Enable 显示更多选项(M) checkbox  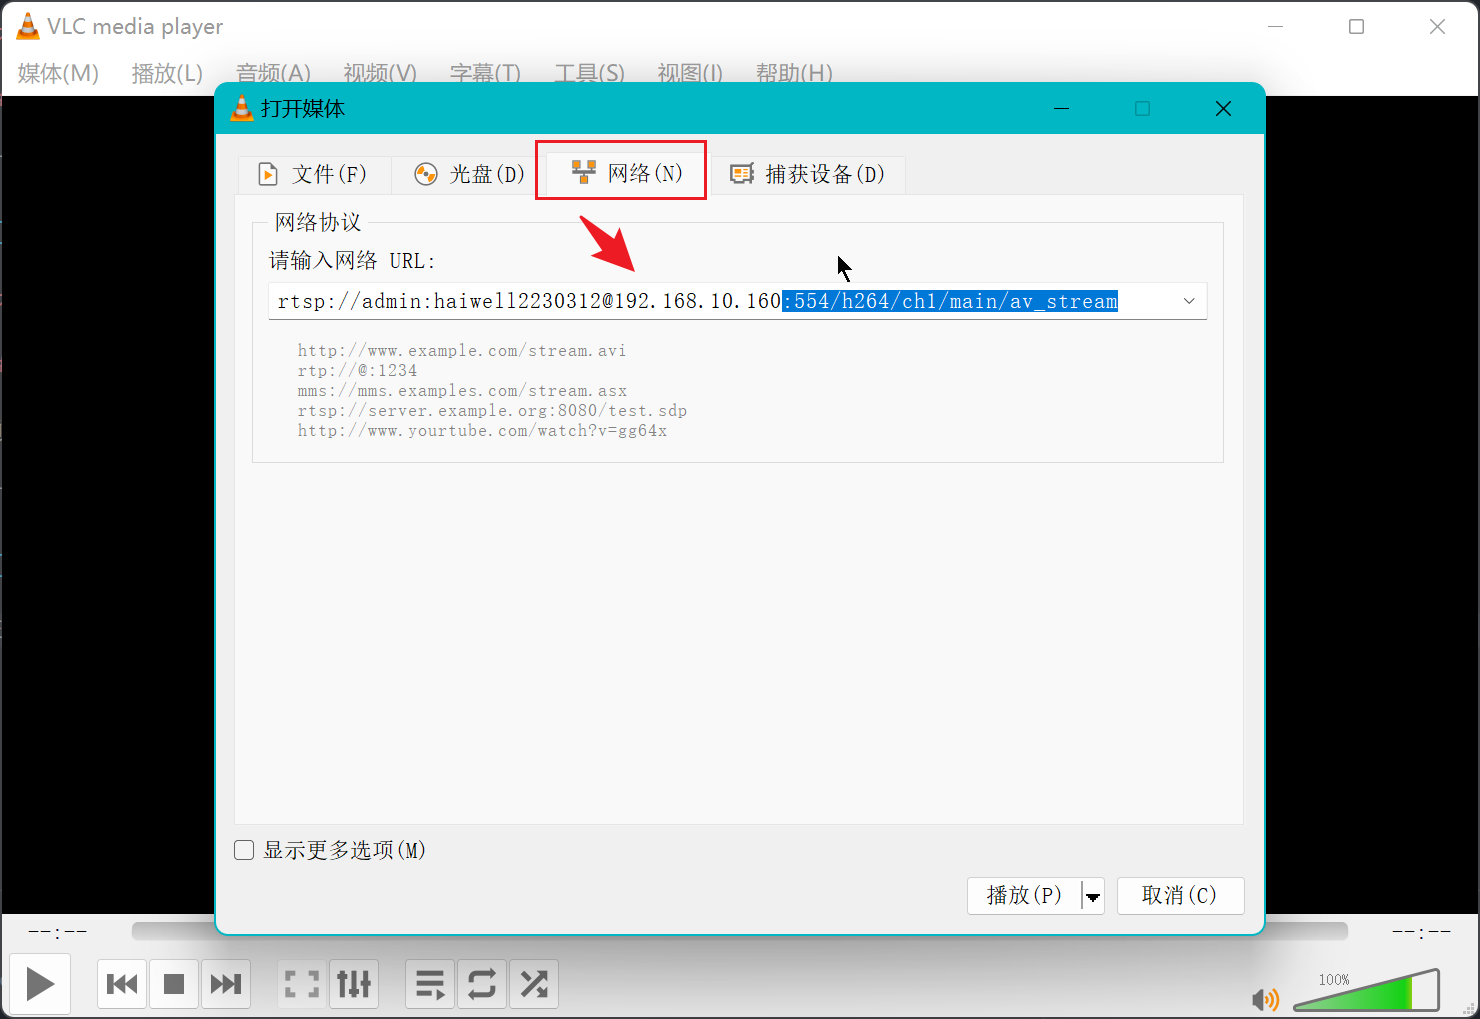244,850
